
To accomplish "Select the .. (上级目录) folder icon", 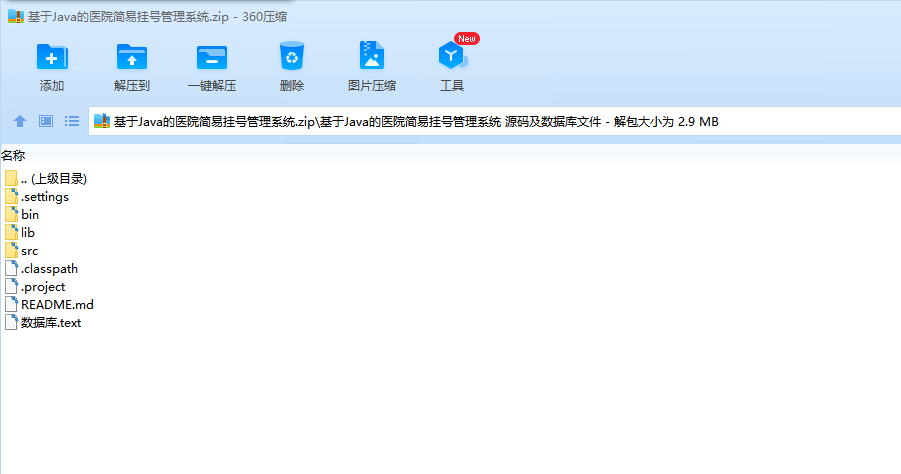I will pos(11,179).
